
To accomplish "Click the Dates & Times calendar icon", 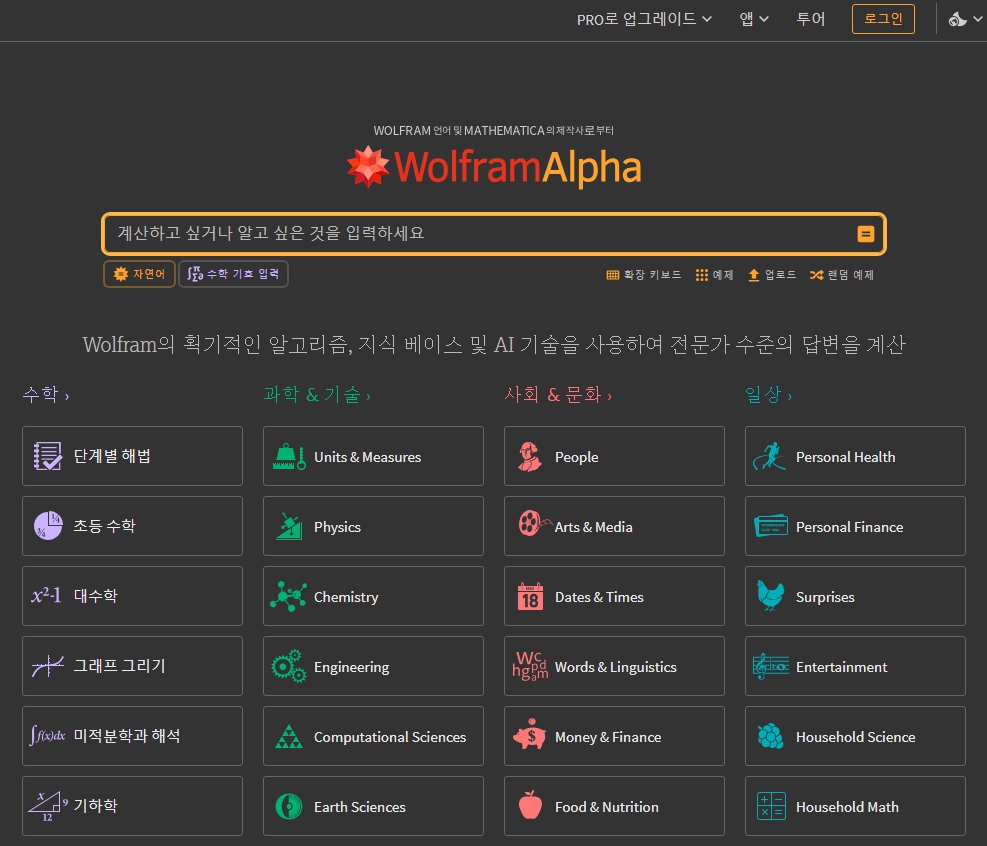I will point(530,596).
